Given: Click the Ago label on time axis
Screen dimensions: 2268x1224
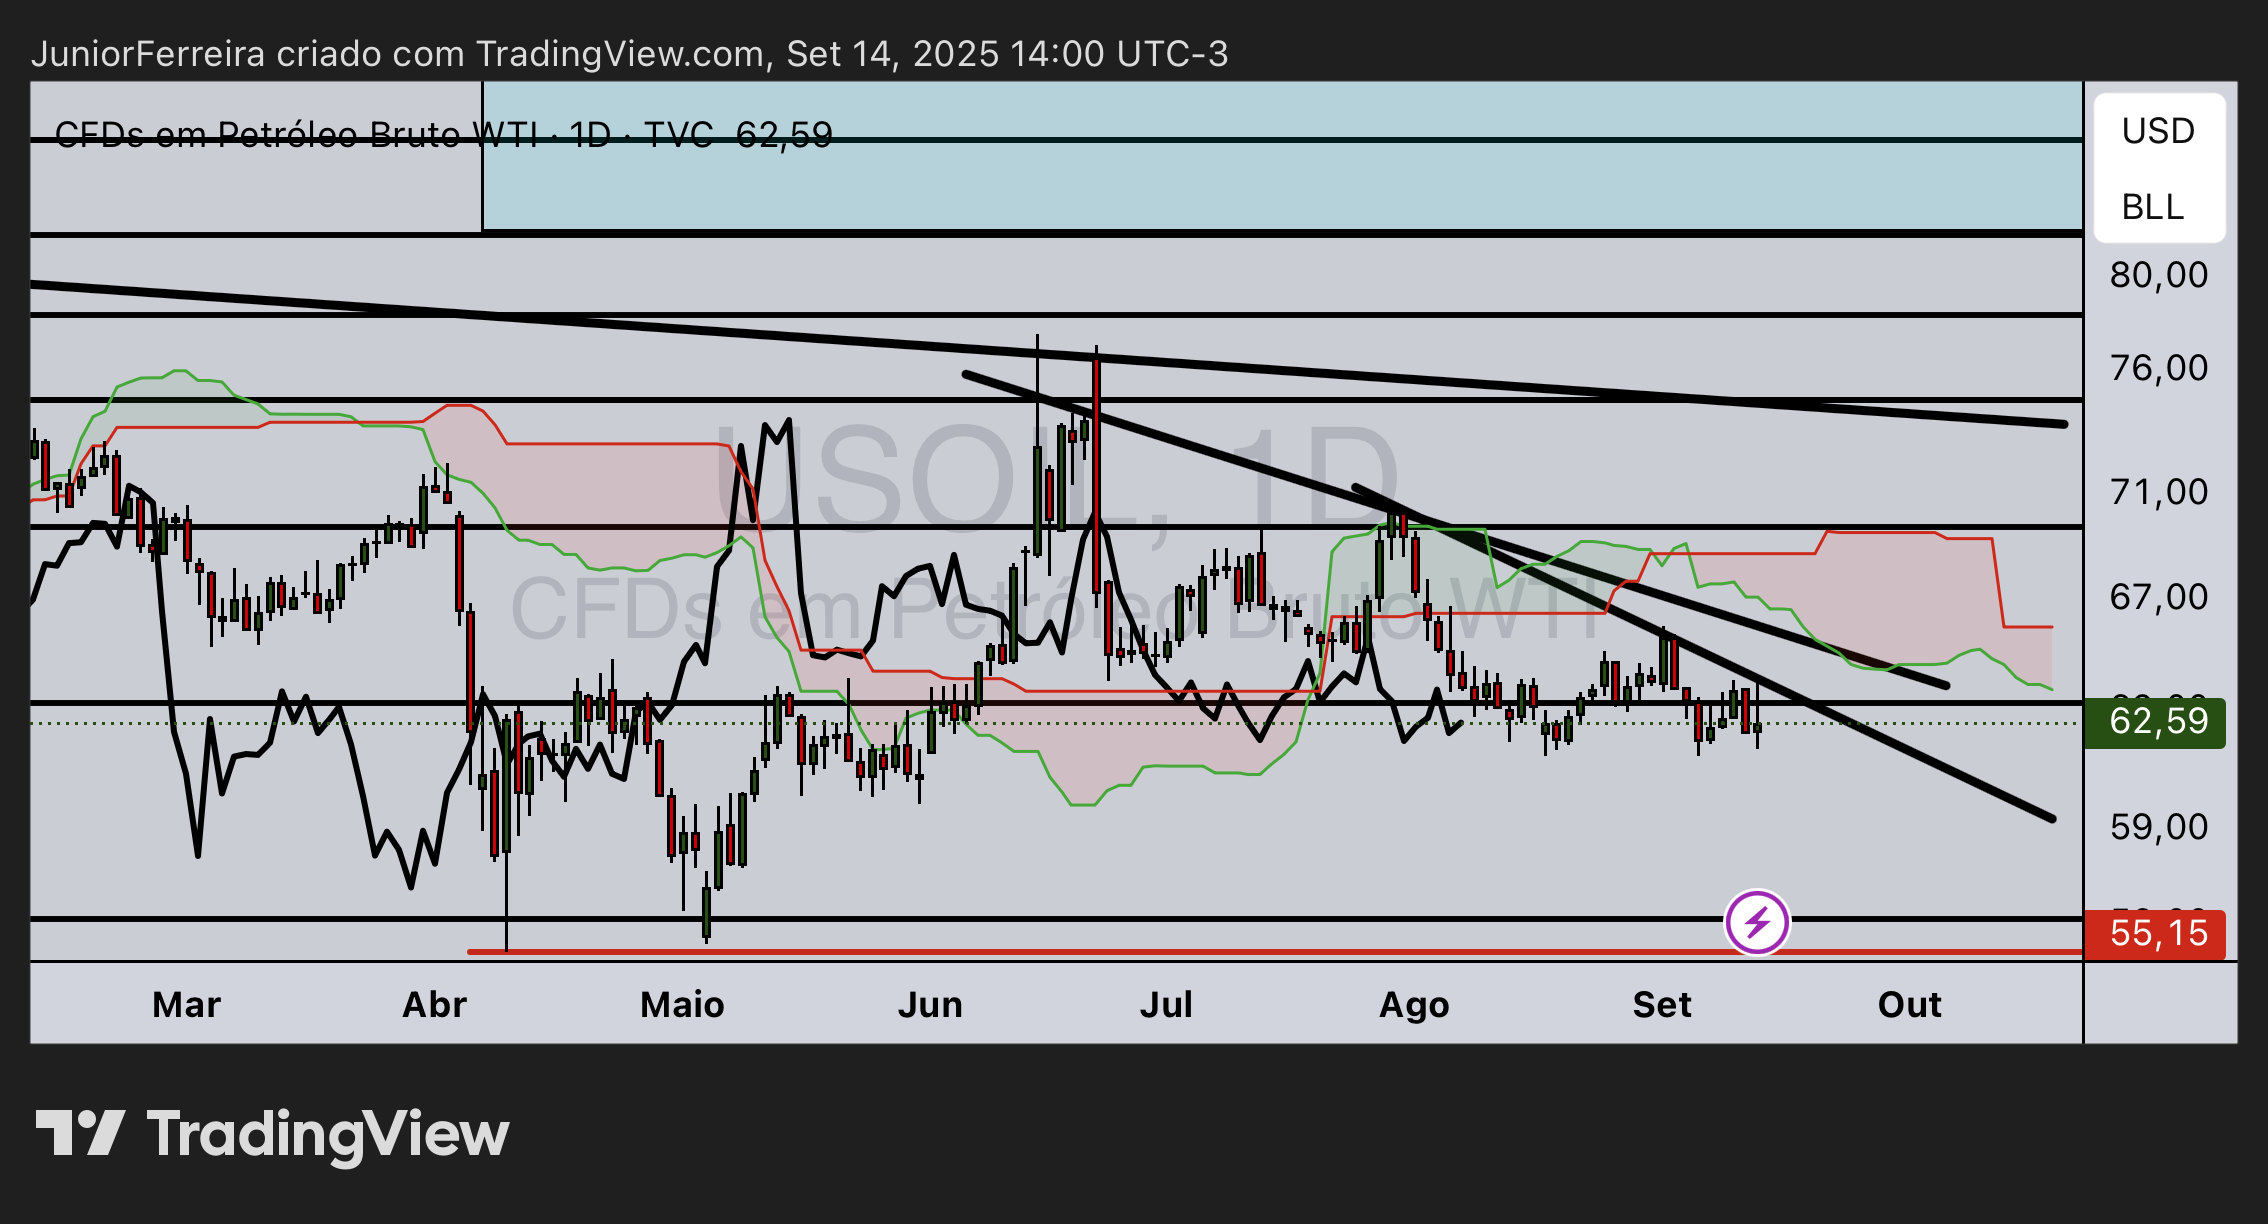Looking at the screenshot, I should coord(1414,1005).
